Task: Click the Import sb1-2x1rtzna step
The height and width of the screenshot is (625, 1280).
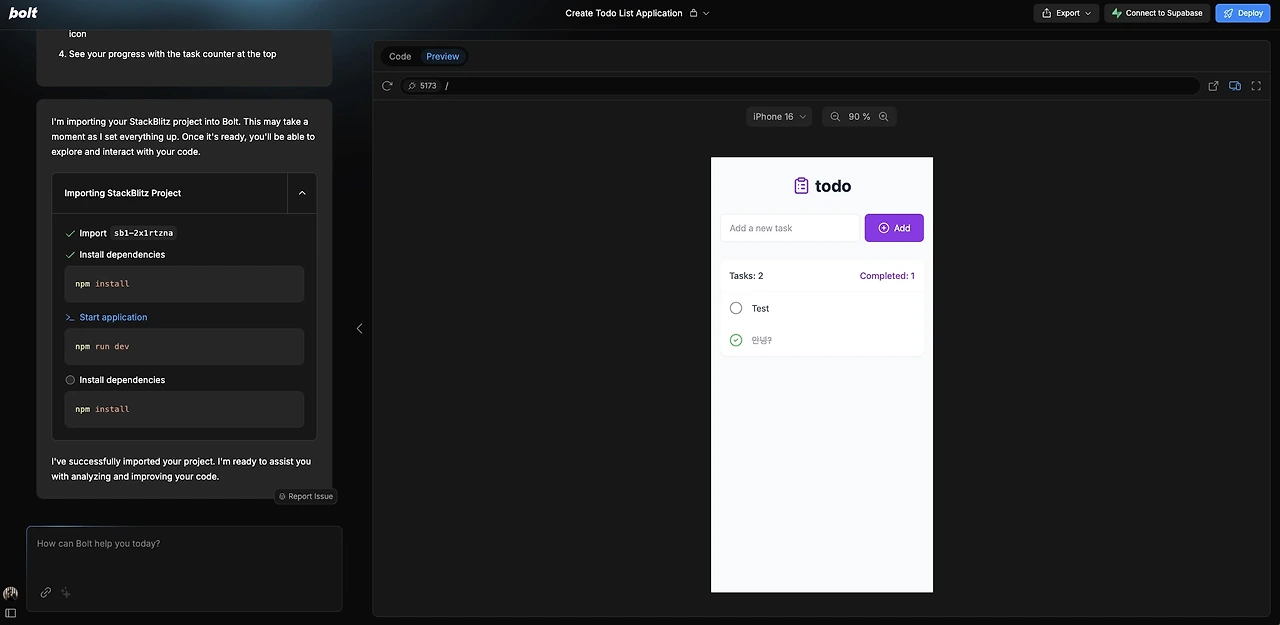Action: click(x=120, y=233)
